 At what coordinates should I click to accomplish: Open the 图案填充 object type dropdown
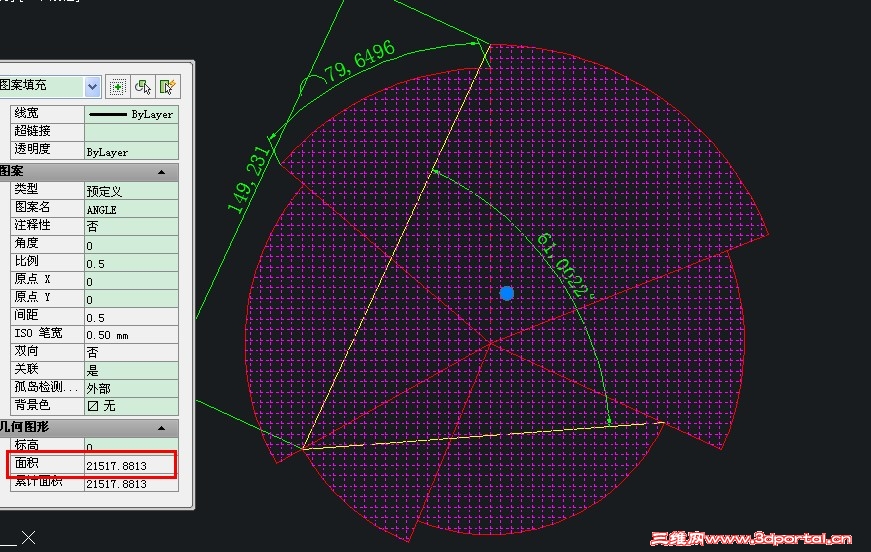(x=92, y=87)
